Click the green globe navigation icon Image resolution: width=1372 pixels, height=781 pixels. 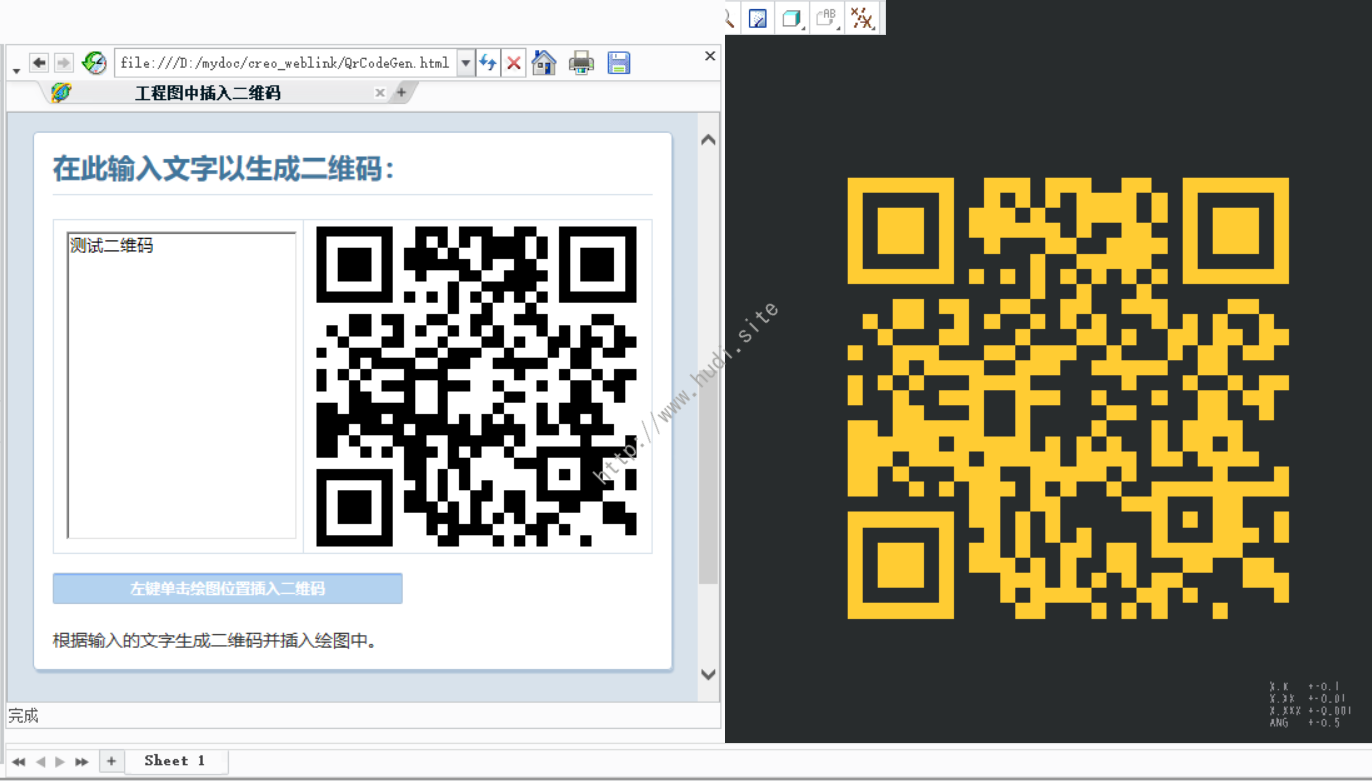(94, 63)
